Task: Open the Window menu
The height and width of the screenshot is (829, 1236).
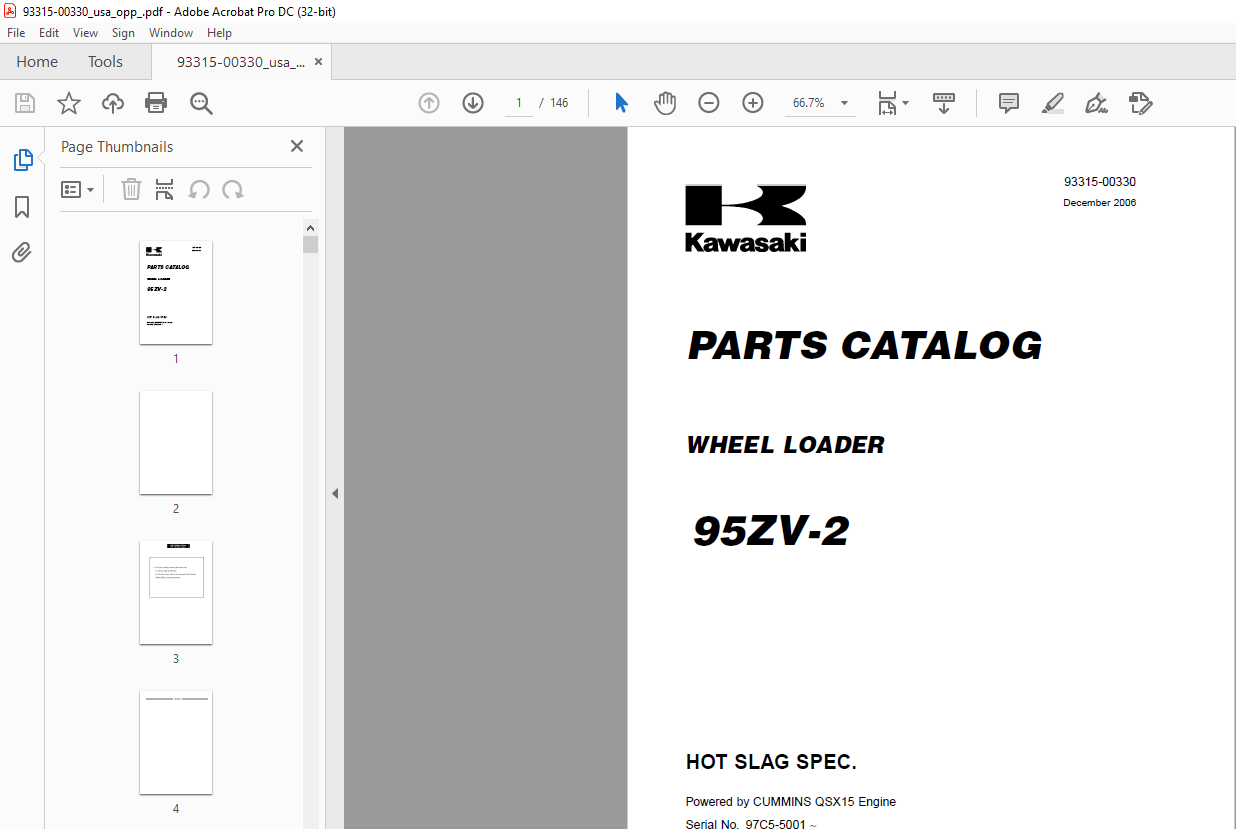Action: pos(171,33)
